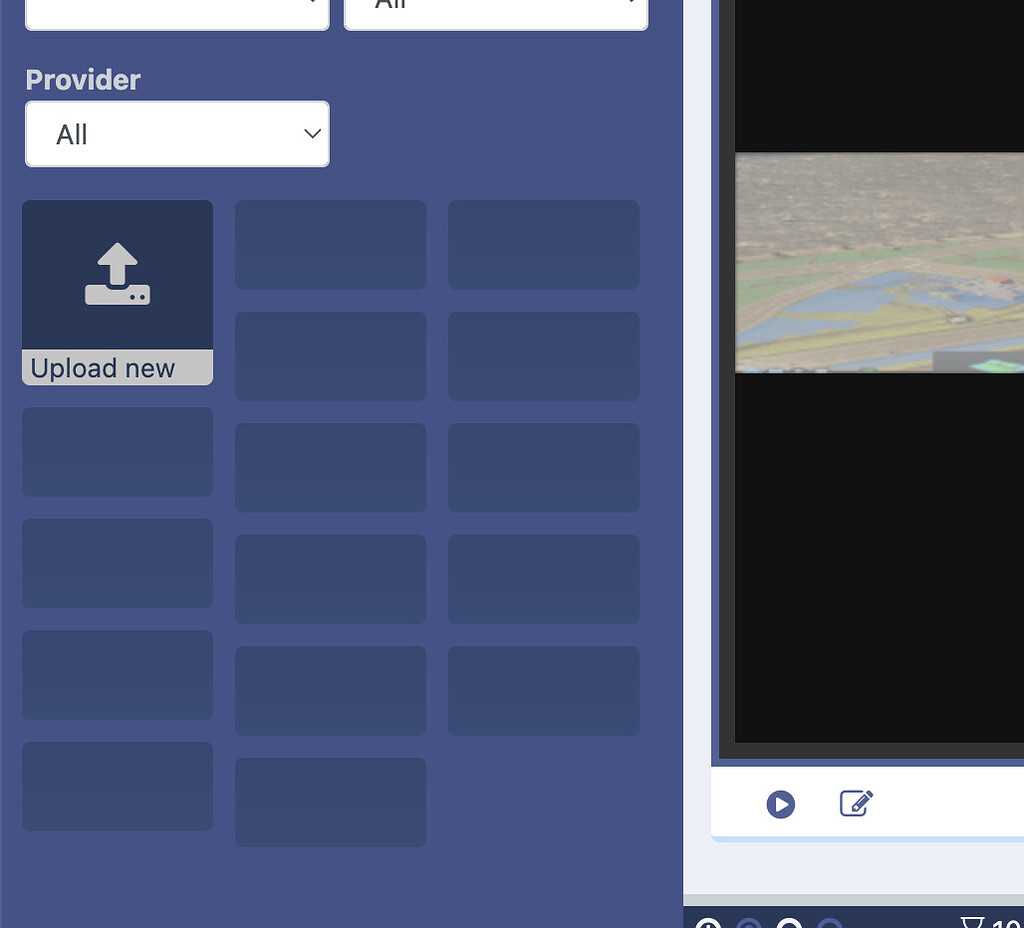Image resolution: width=1024 pixels, height=928 pixels.
Task: Select the first tile in the third column
Action: pos(543,244)
